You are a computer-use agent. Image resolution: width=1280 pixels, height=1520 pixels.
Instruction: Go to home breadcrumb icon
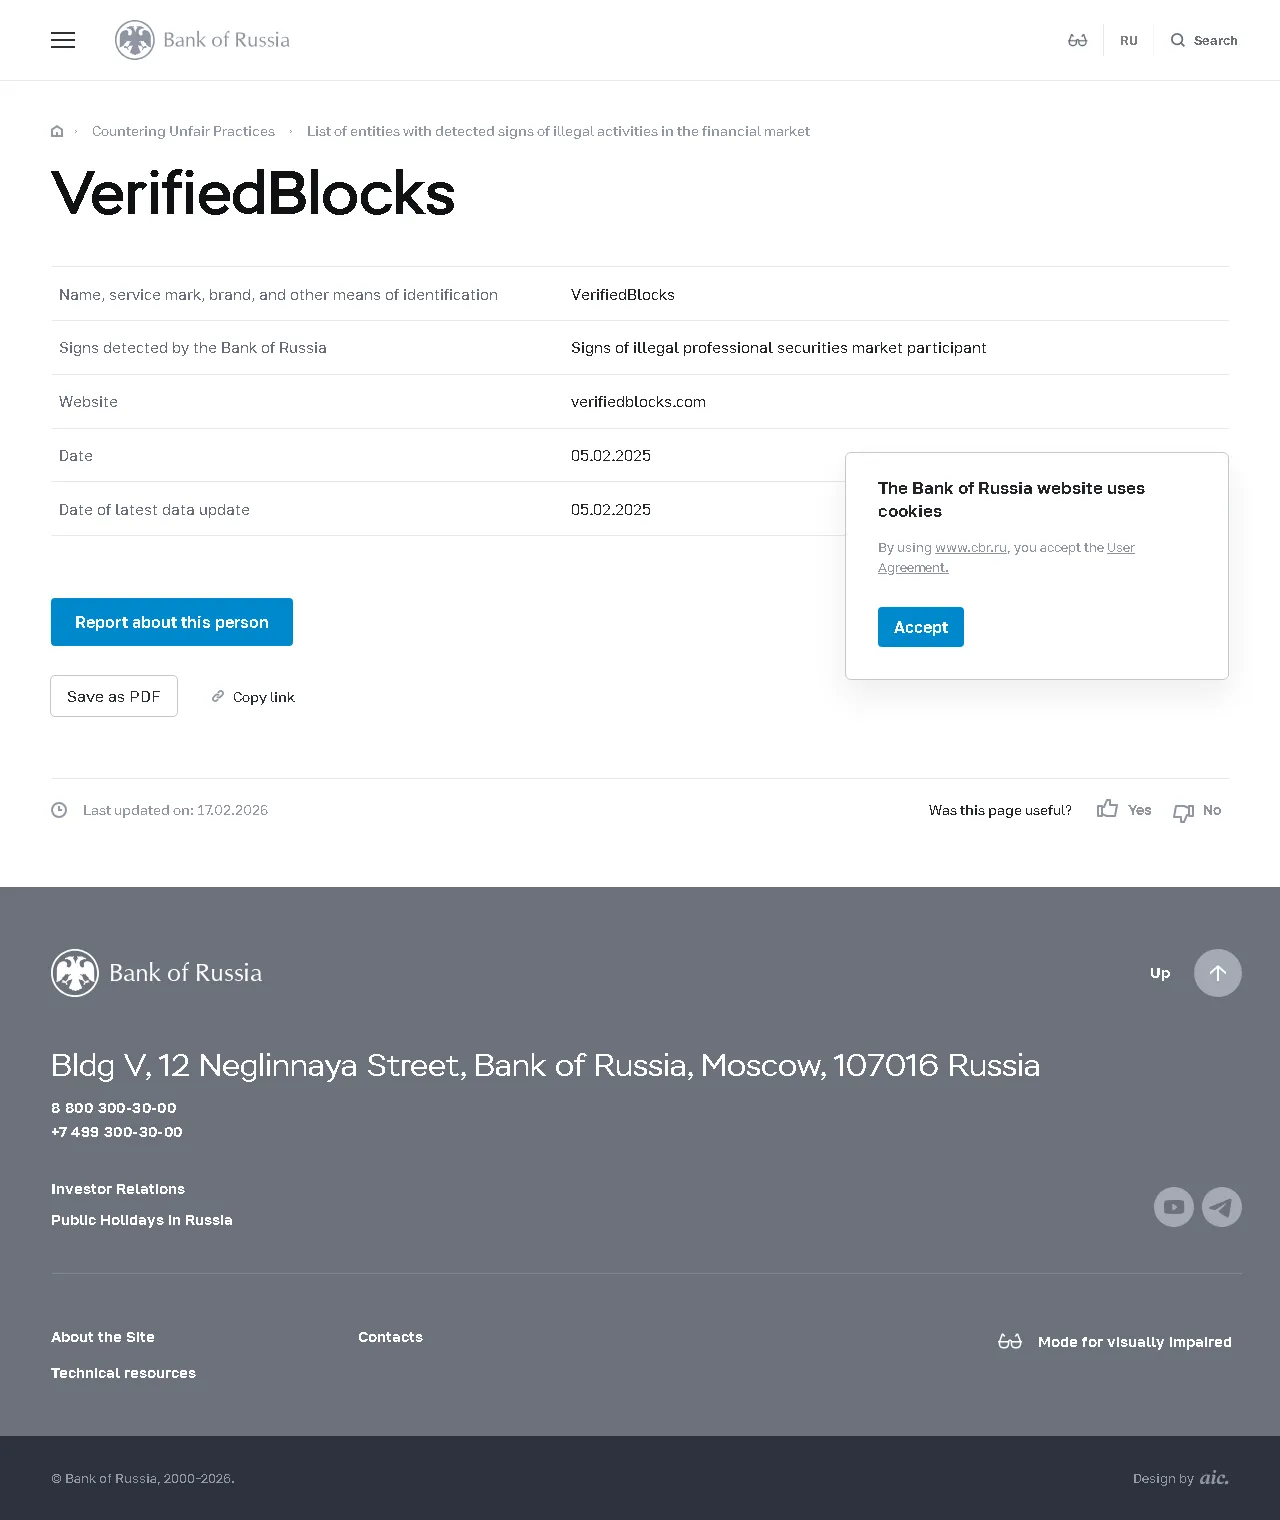tap(57, 131)
